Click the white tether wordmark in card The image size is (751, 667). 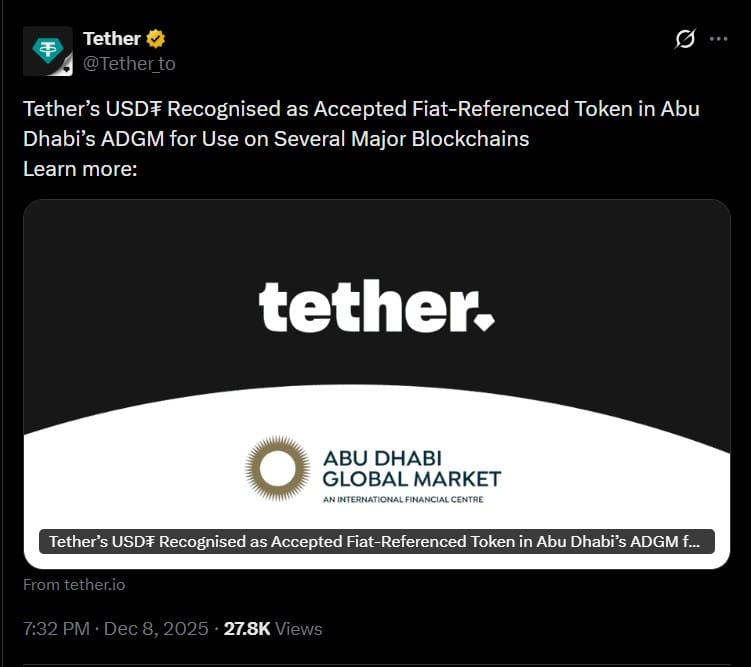point(362,306)
